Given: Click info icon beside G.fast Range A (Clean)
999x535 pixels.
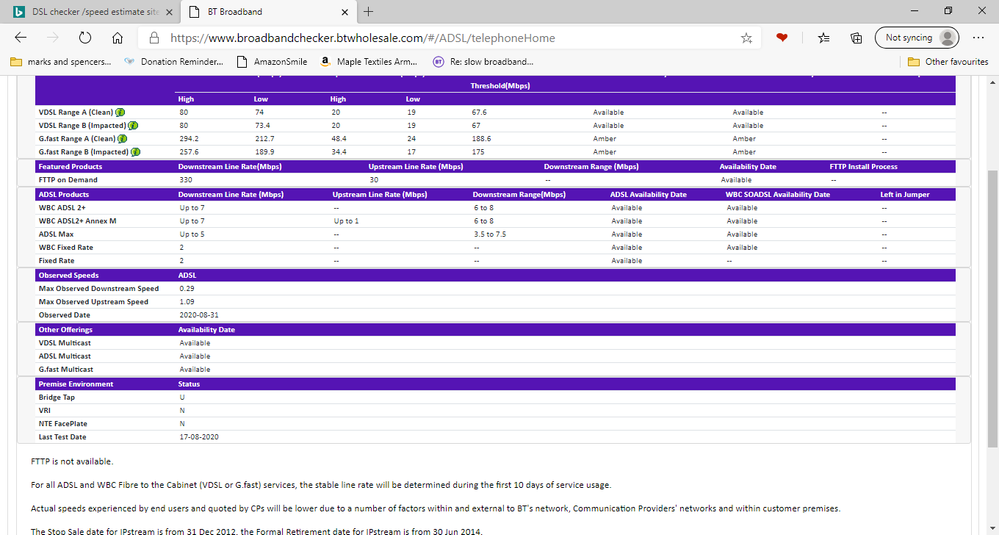Looking at the screenshot, I should tap(123, 138).
